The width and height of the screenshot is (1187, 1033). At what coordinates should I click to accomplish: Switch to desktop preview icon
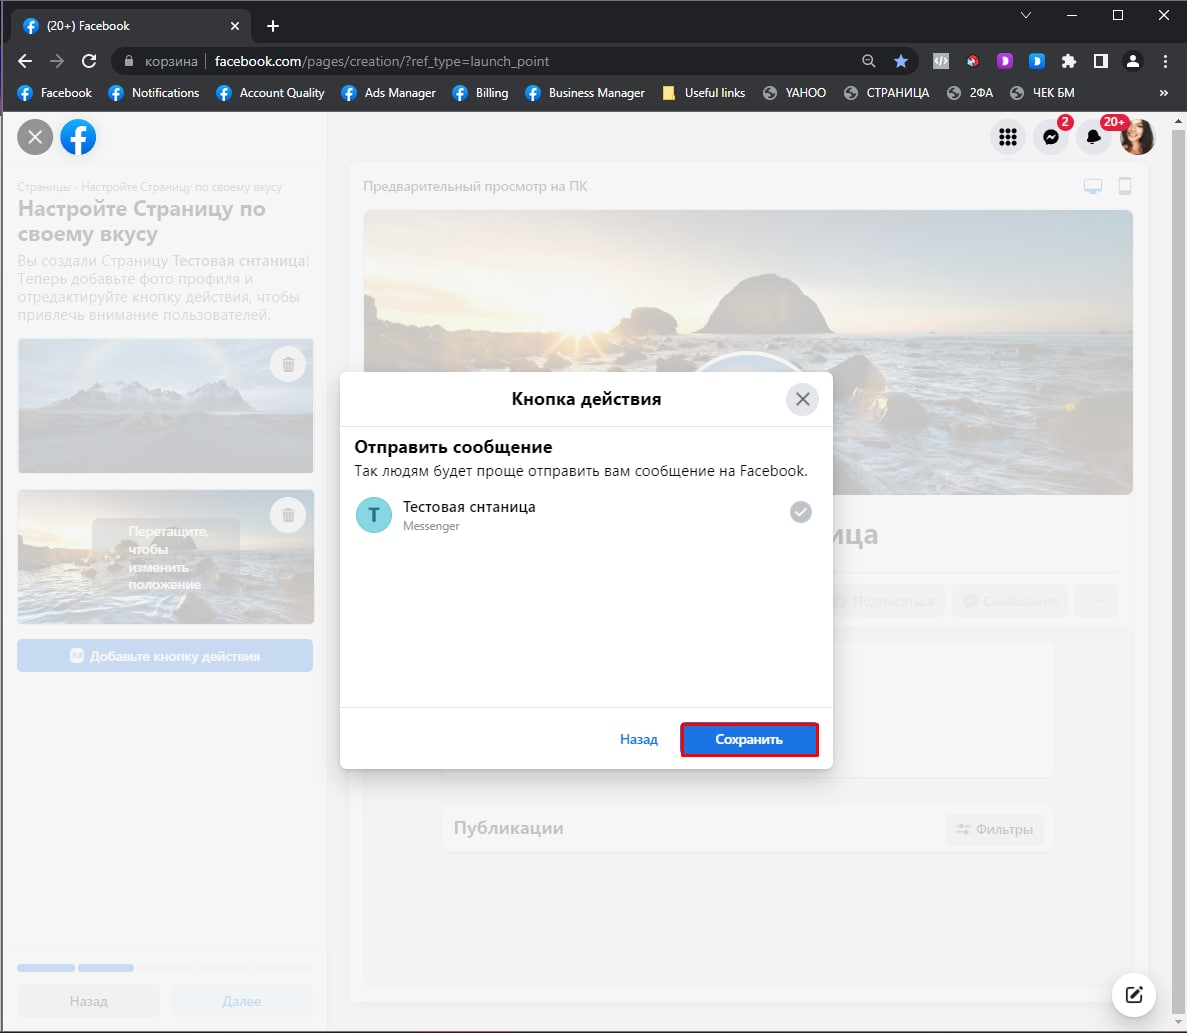click(x=1092, y=186)
